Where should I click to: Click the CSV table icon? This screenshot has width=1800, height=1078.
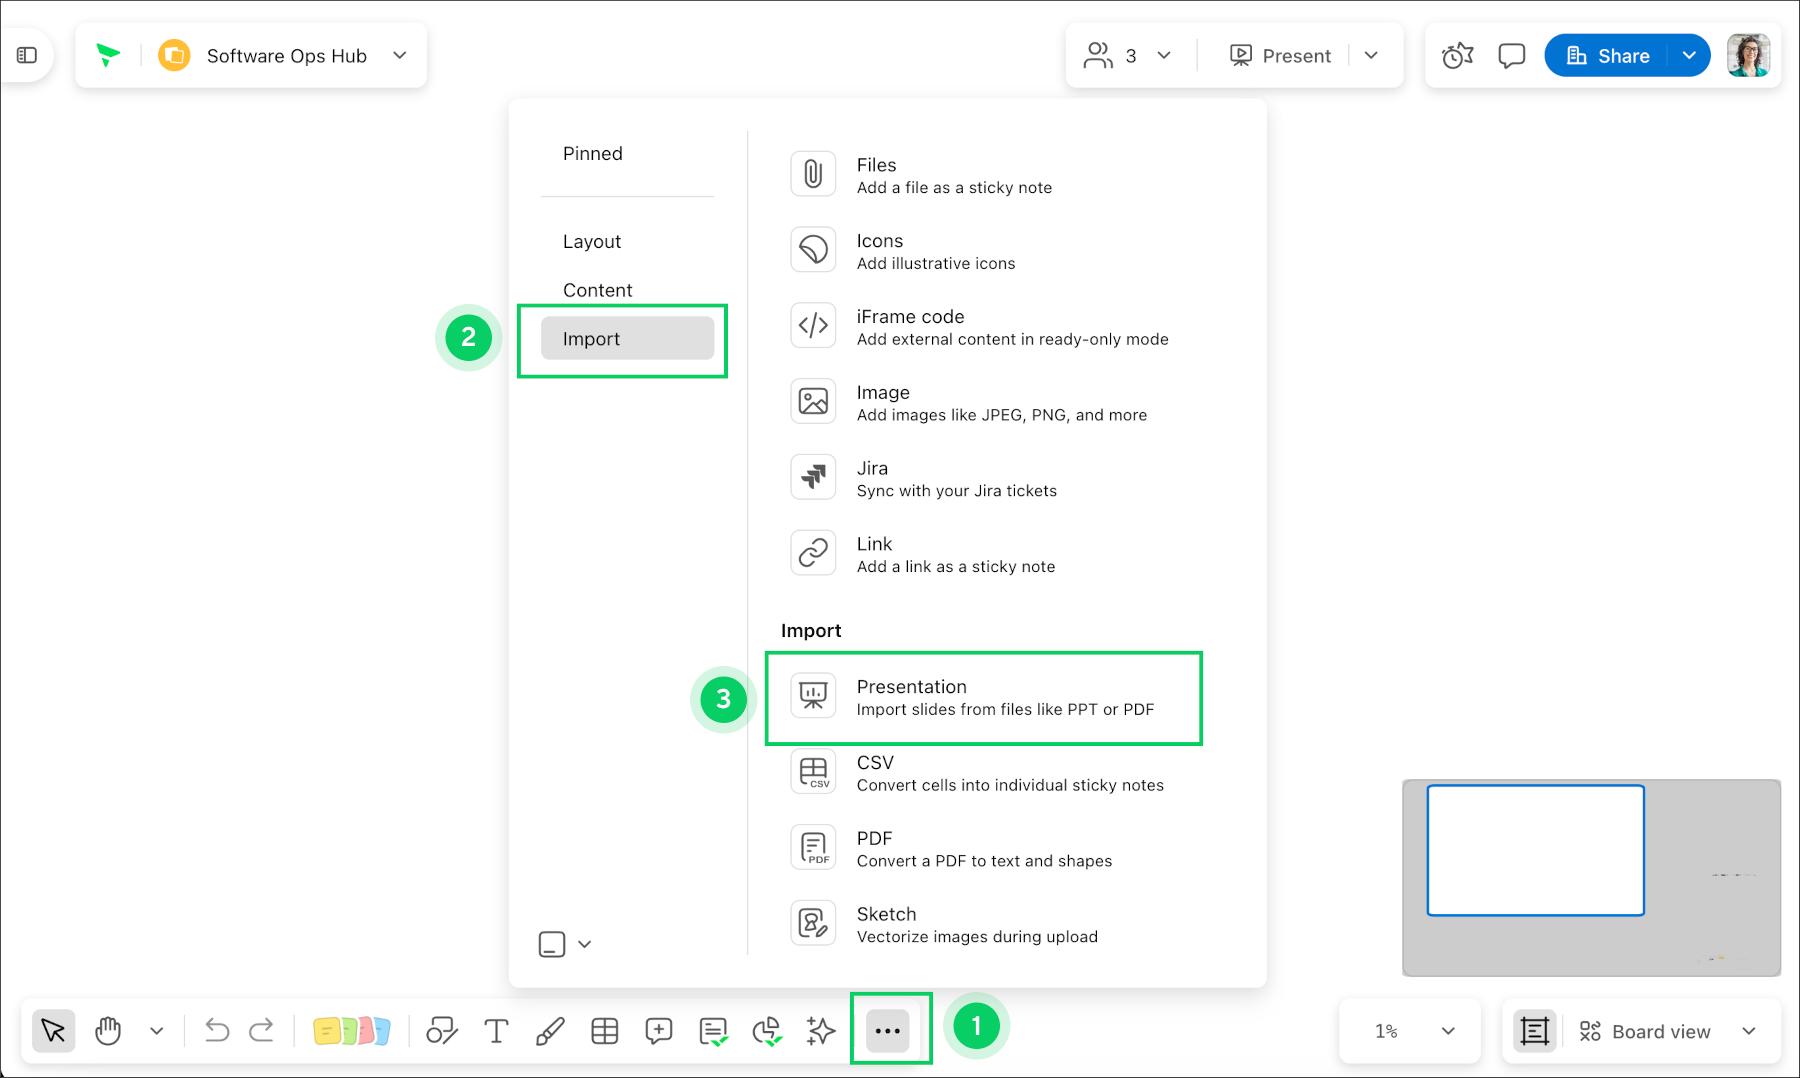[x=813, y=771]
